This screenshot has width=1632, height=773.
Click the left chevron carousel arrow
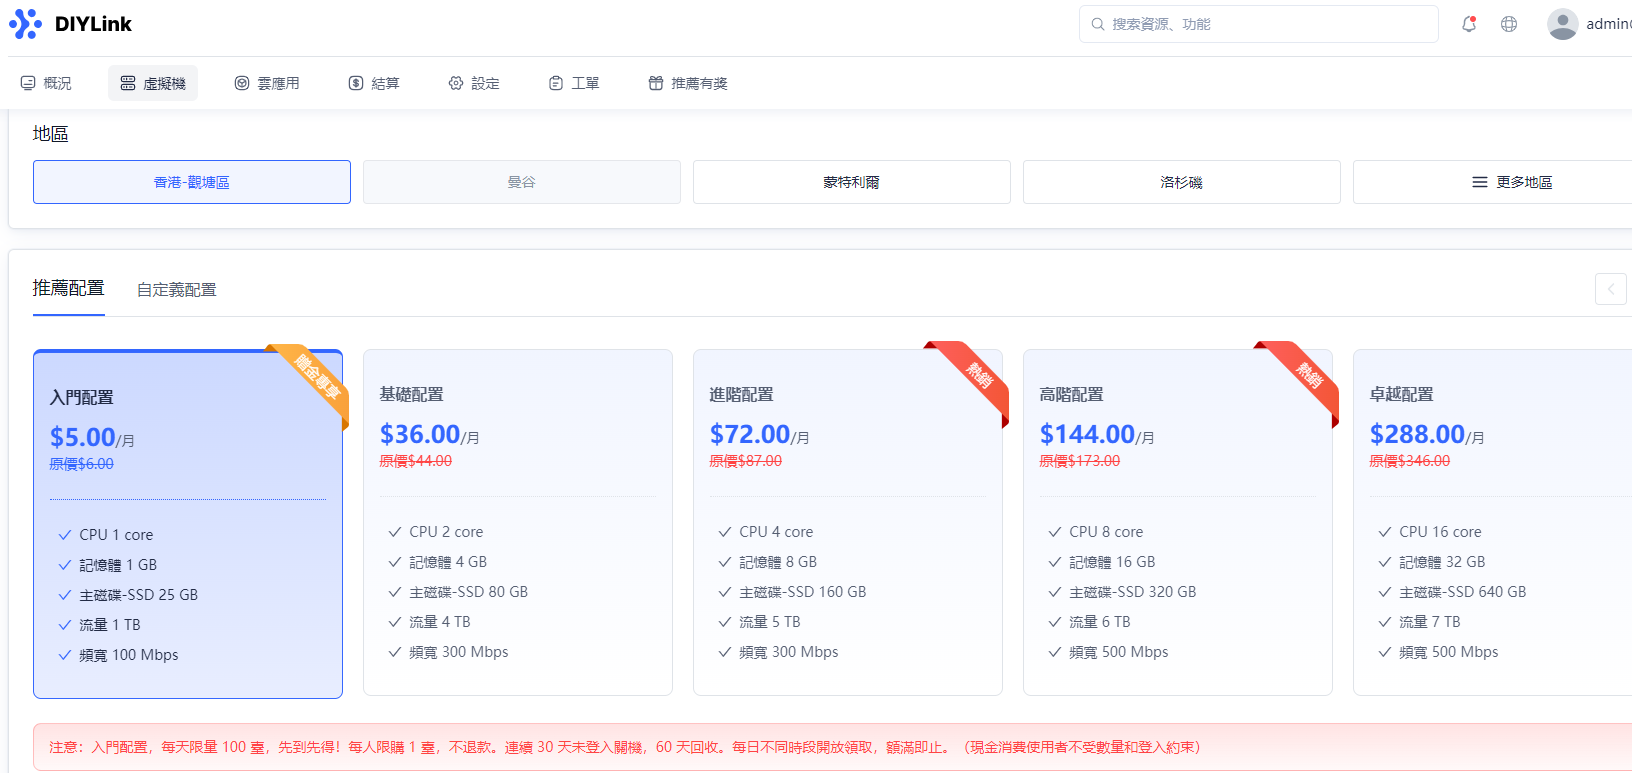pos(1610,289)
